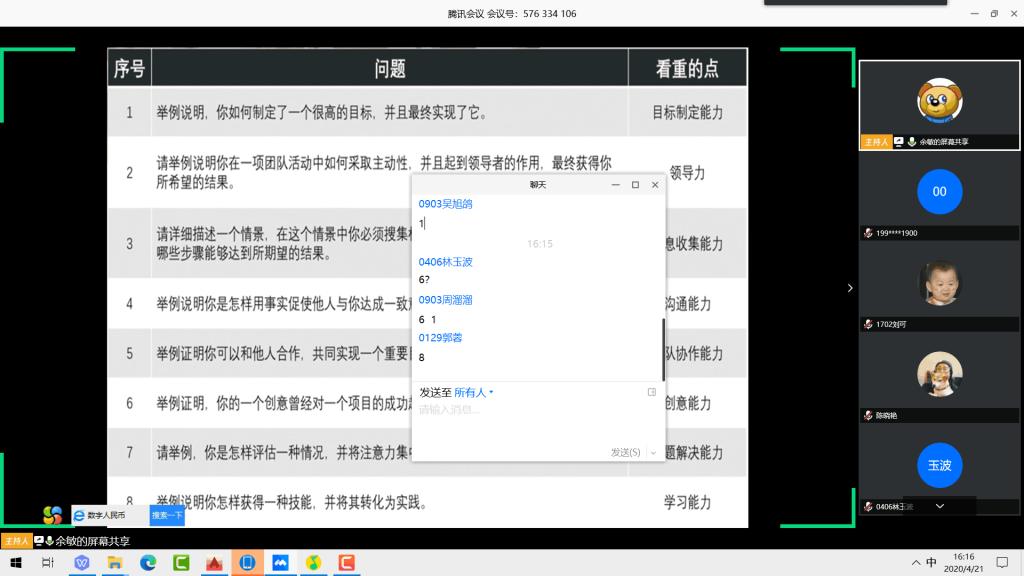Click the 搜索一下 search button
This screenshot has width=1024, height=576.
pos(167,515)
